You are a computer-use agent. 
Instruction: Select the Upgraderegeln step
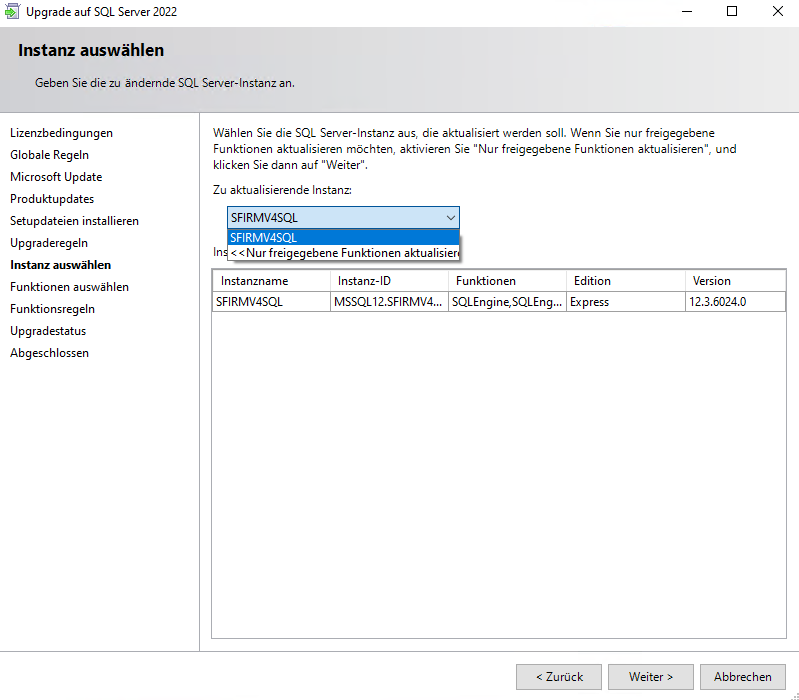click(x=49, y=243)
